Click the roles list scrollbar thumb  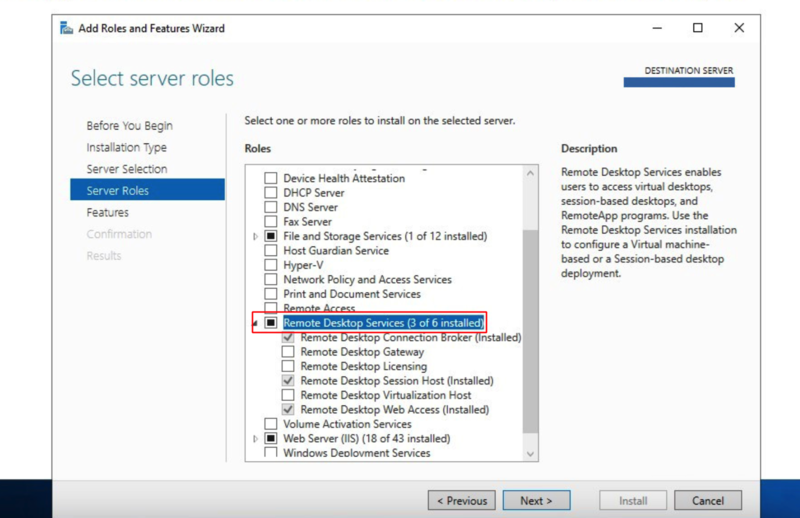pos(531,332)
